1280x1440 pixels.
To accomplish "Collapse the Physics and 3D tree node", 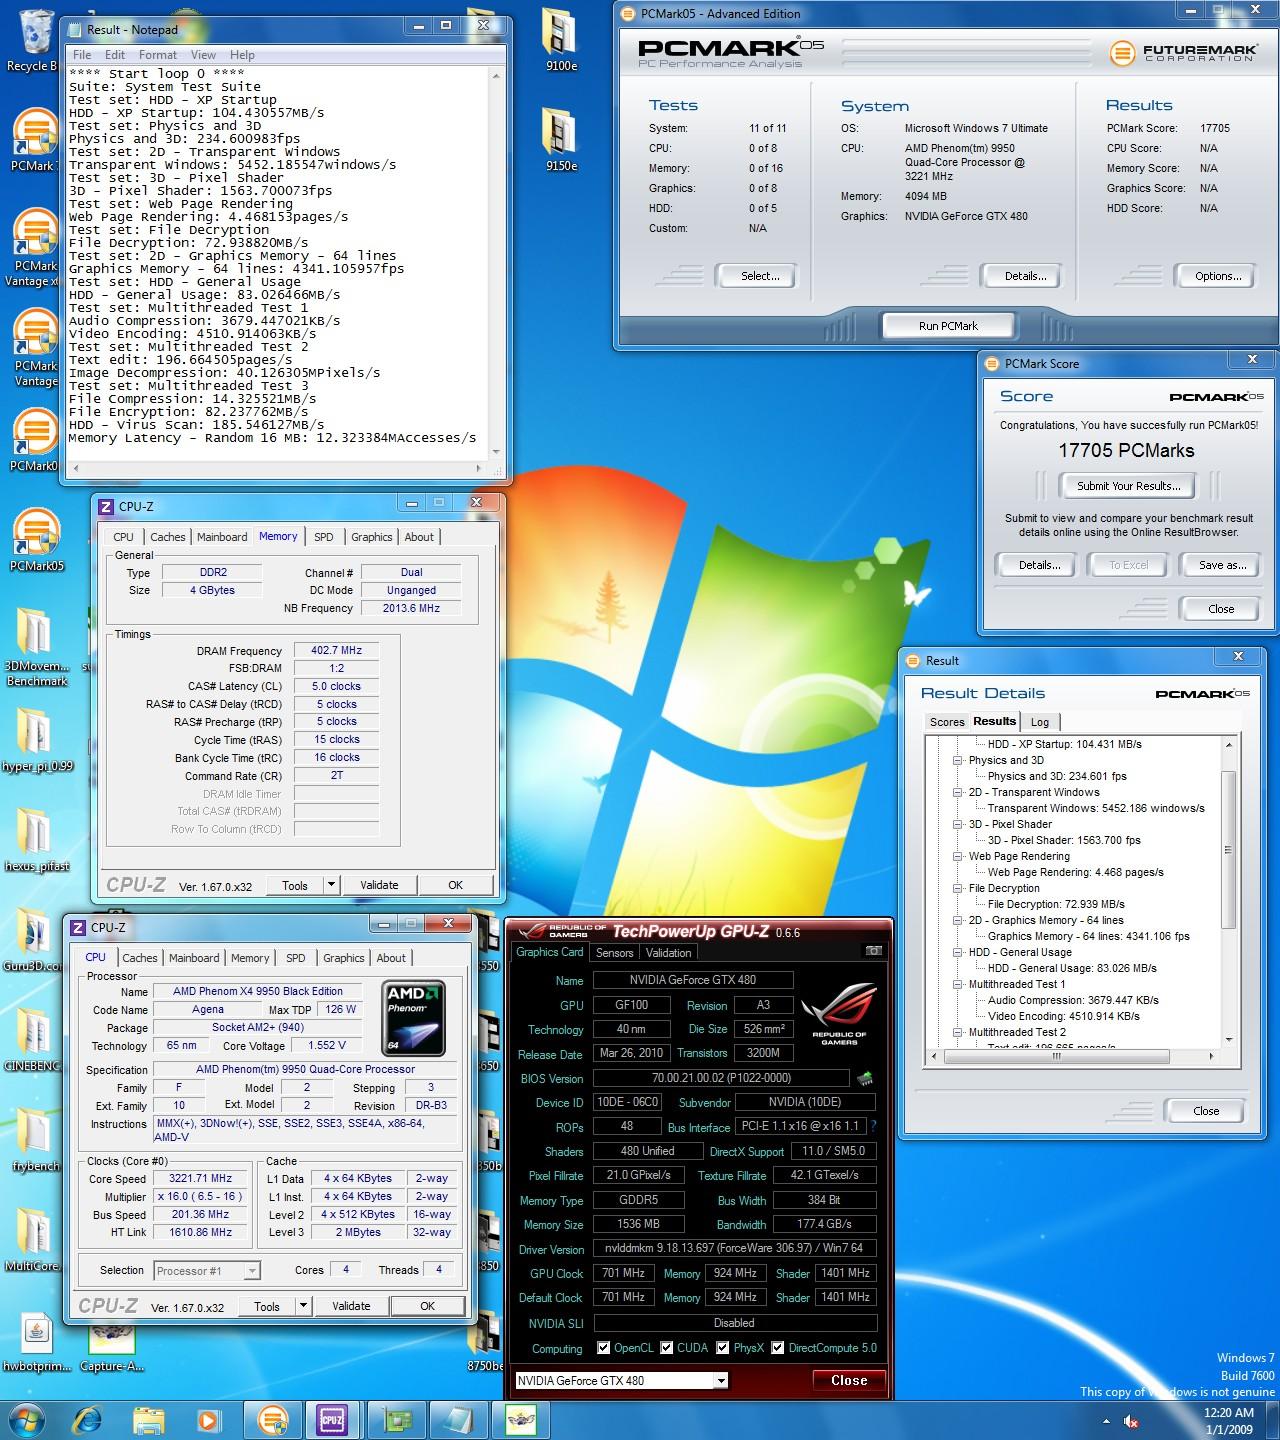I will [958, 760].
